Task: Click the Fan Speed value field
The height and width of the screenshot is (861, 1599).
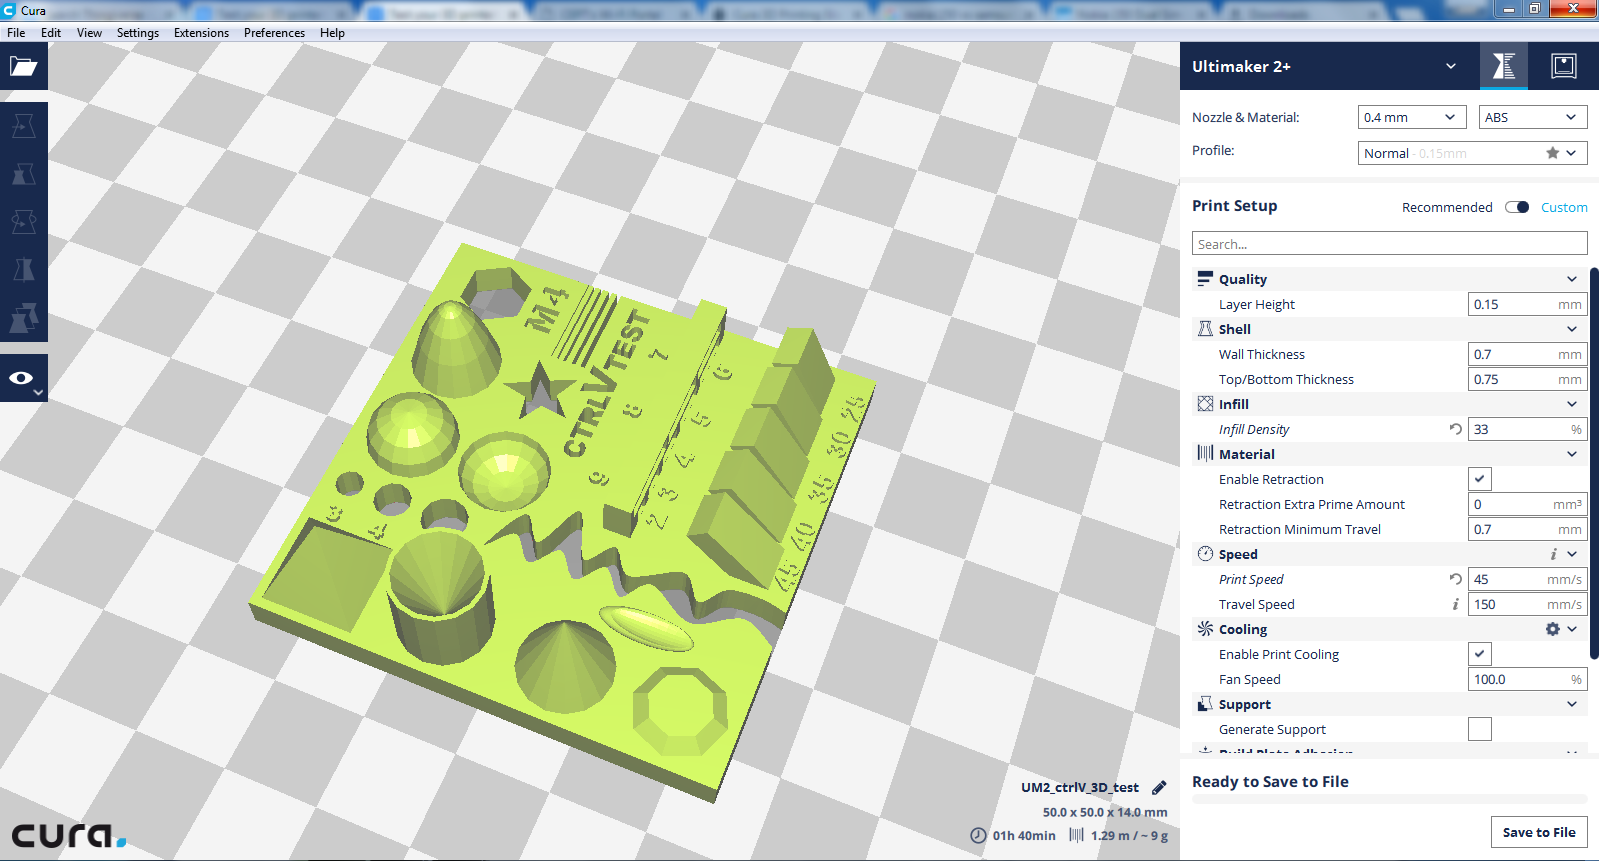Action: (x=1527, y=679)
